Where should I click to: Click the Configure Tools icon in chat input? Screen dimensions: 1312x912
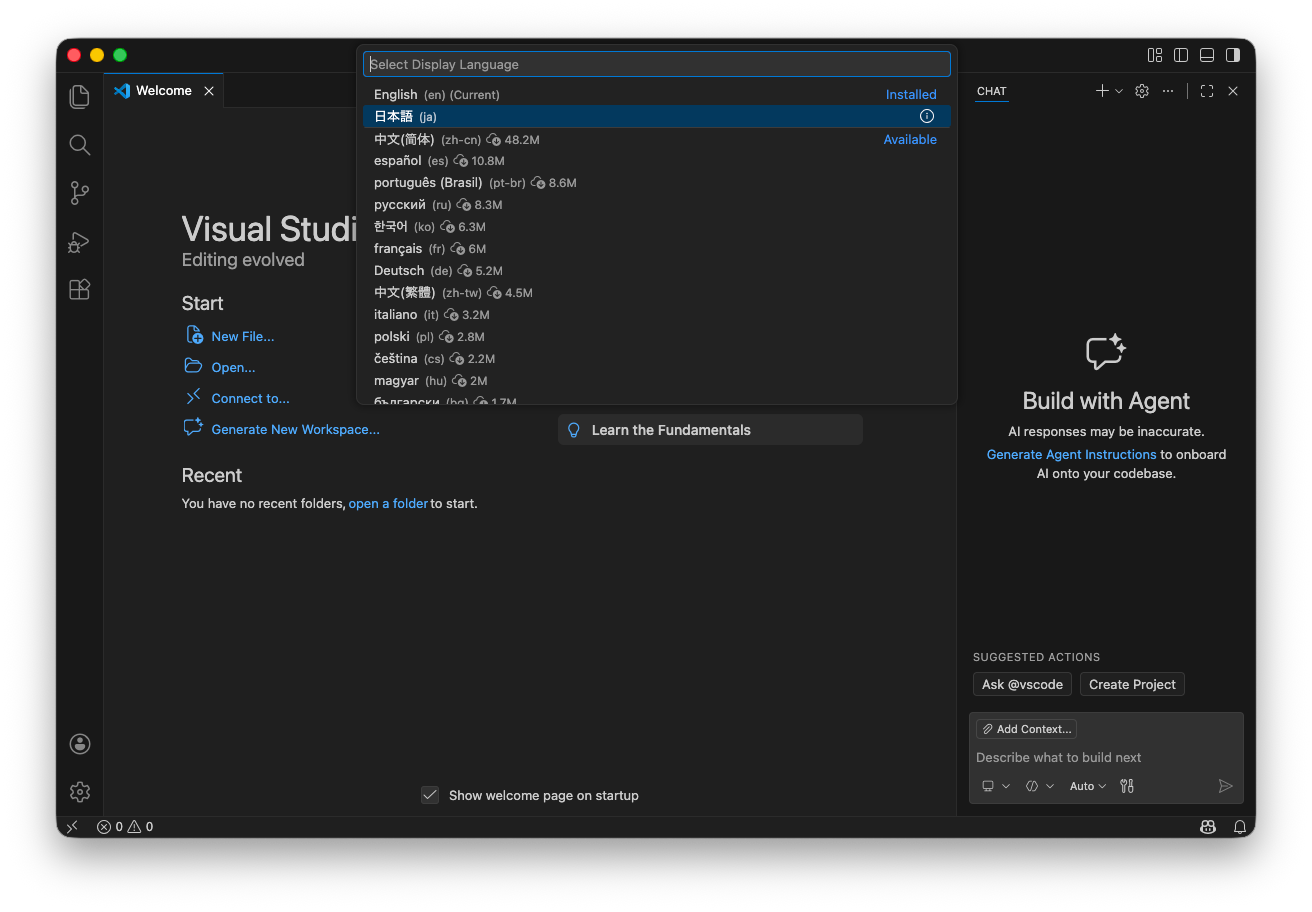point(1127,786)
